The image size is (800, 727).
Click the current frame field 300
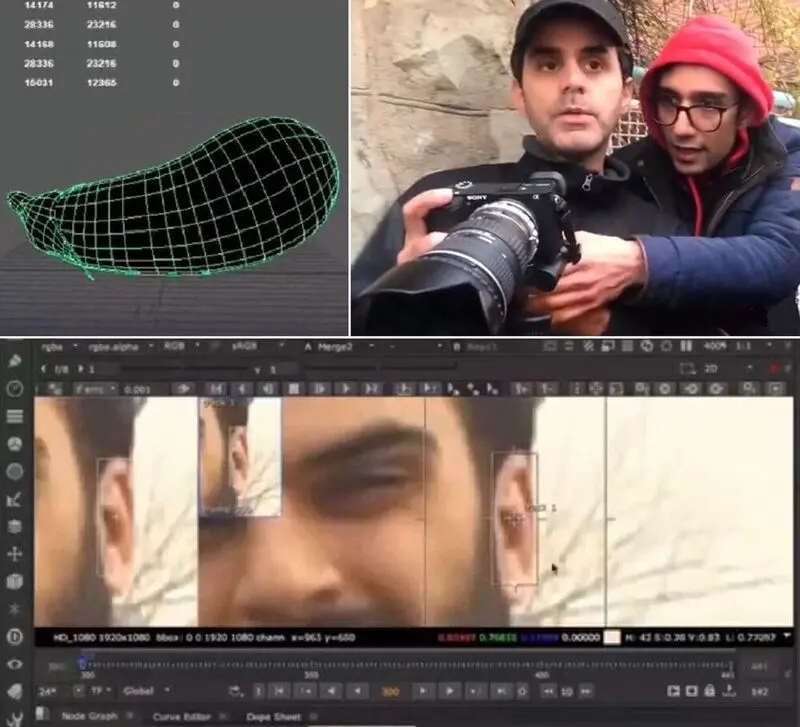coord(390,691)
